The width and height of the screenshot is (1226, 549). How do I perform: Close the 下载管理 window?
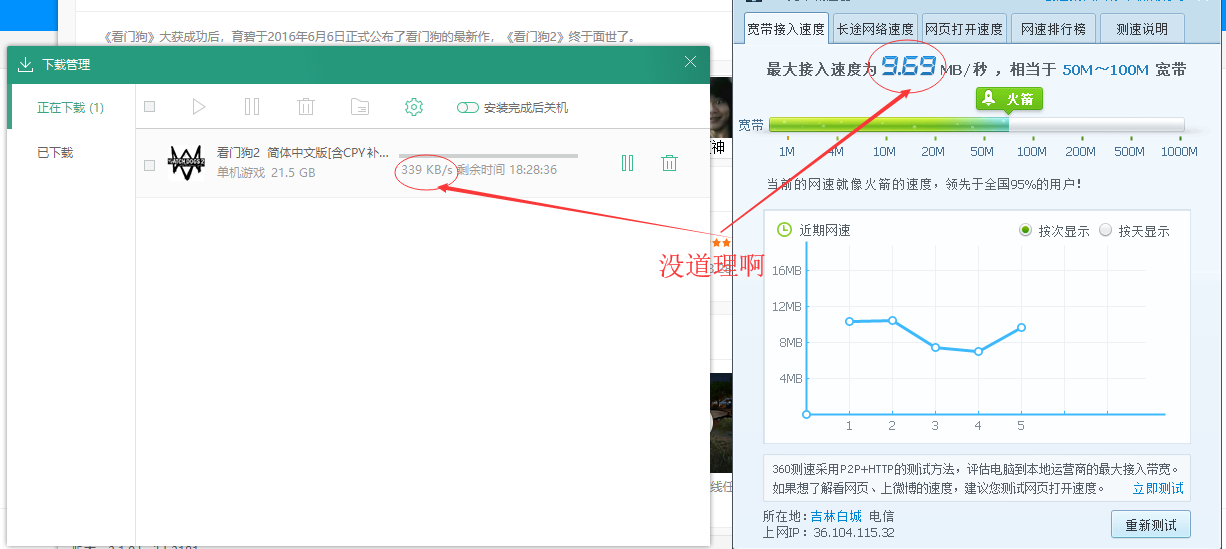[x=690, y=62]
